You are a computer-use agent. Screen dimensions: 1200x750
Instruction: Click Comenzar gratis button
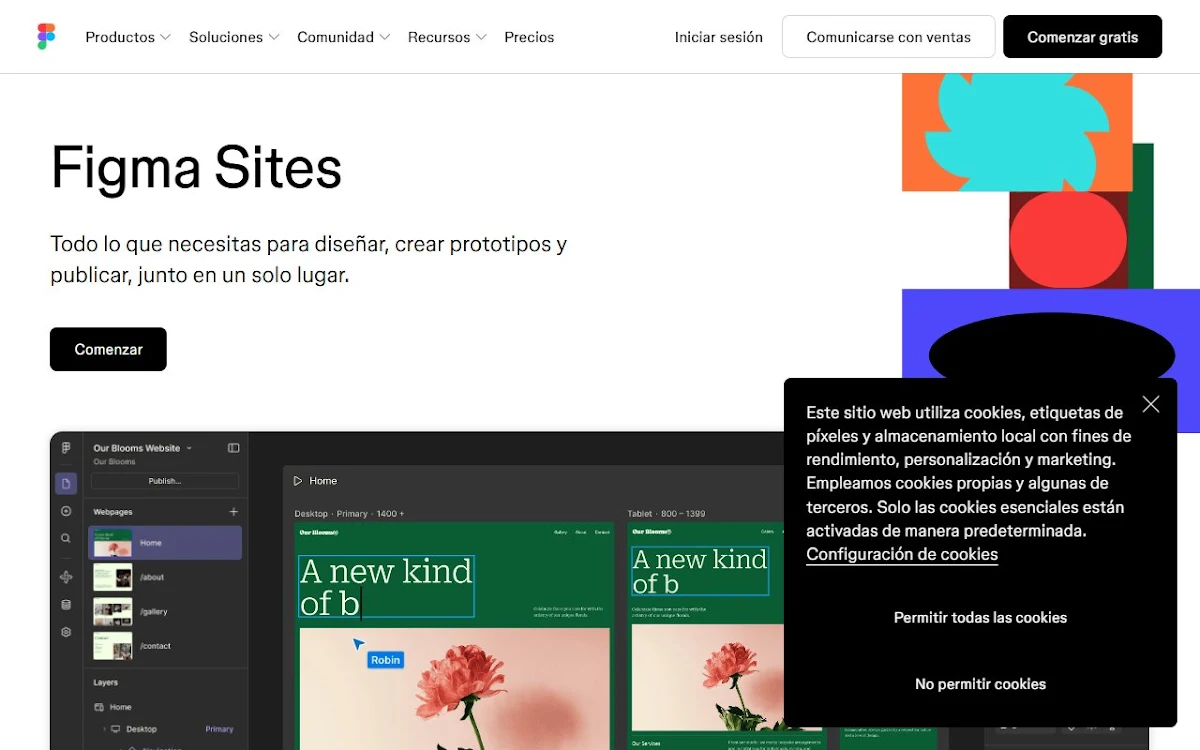(1082, 37)
